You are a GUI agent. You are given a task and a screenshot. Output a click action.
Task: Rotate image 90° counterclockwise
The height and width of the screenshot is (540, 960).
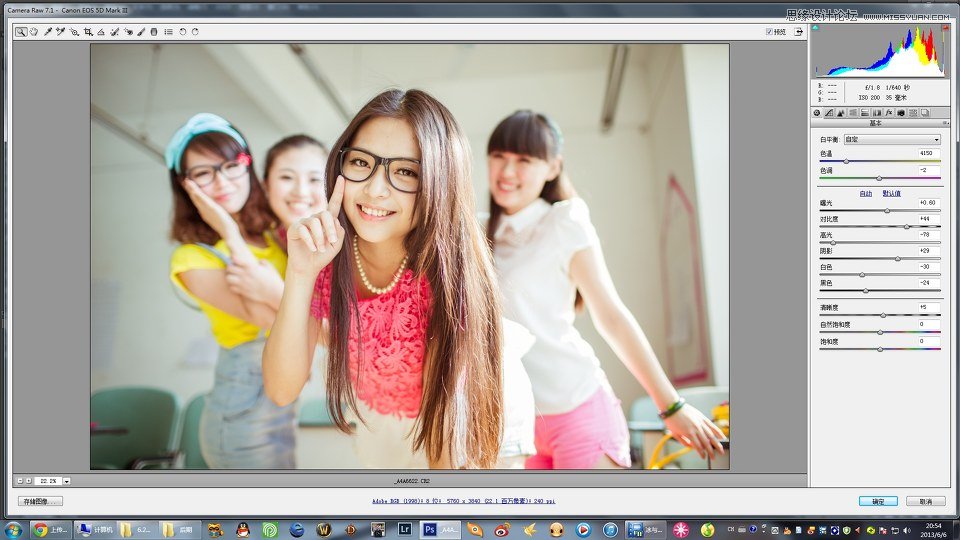click(x=182, y=32)
